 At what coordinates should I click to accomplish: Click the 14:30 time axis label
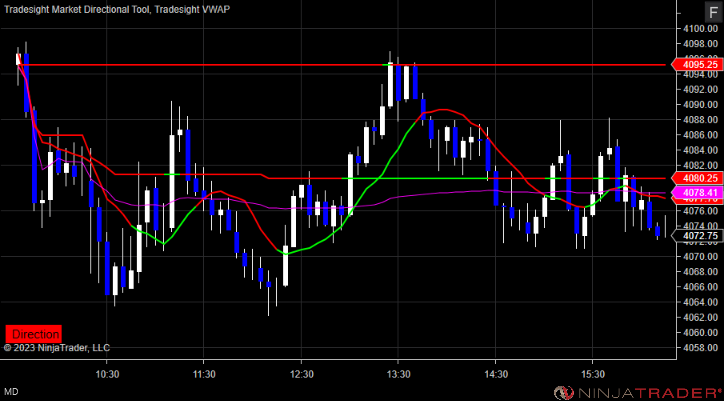click(495, 373)
